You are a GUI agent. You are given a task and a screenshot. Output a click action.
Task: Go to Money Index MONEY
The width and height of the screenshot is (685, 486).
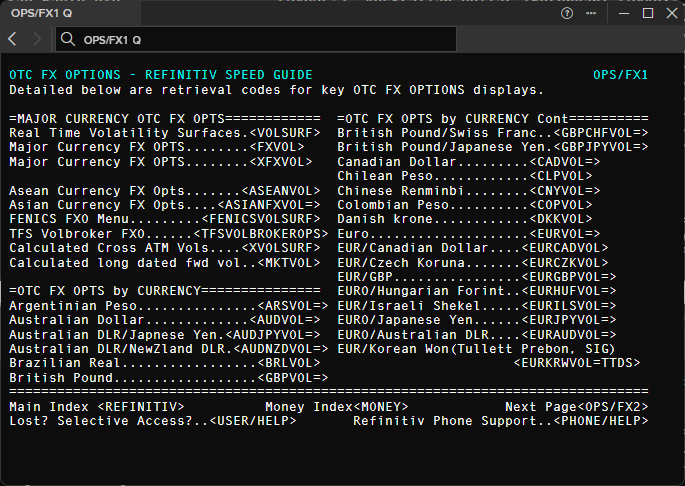(x=336, y=407)
